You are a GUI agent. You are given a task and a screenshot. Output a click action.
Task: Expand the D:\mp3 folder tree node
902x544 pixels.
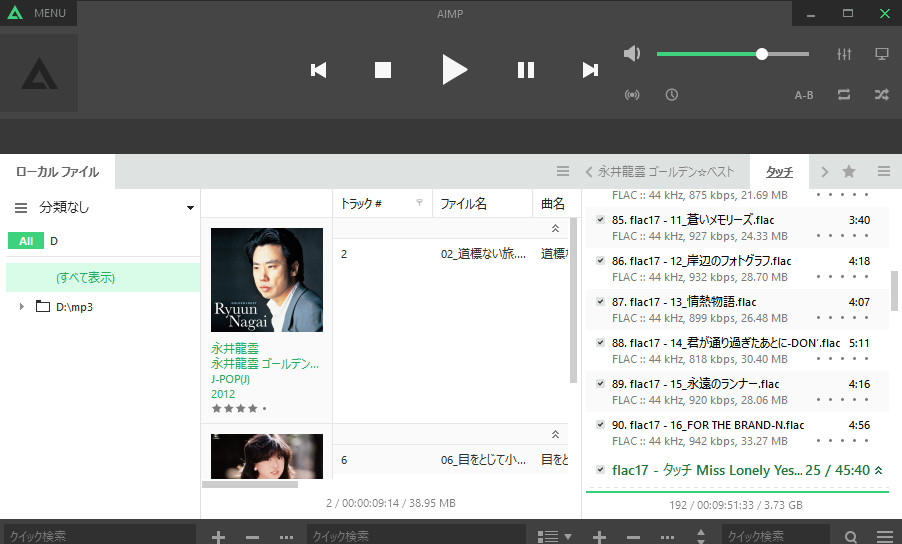21,306
